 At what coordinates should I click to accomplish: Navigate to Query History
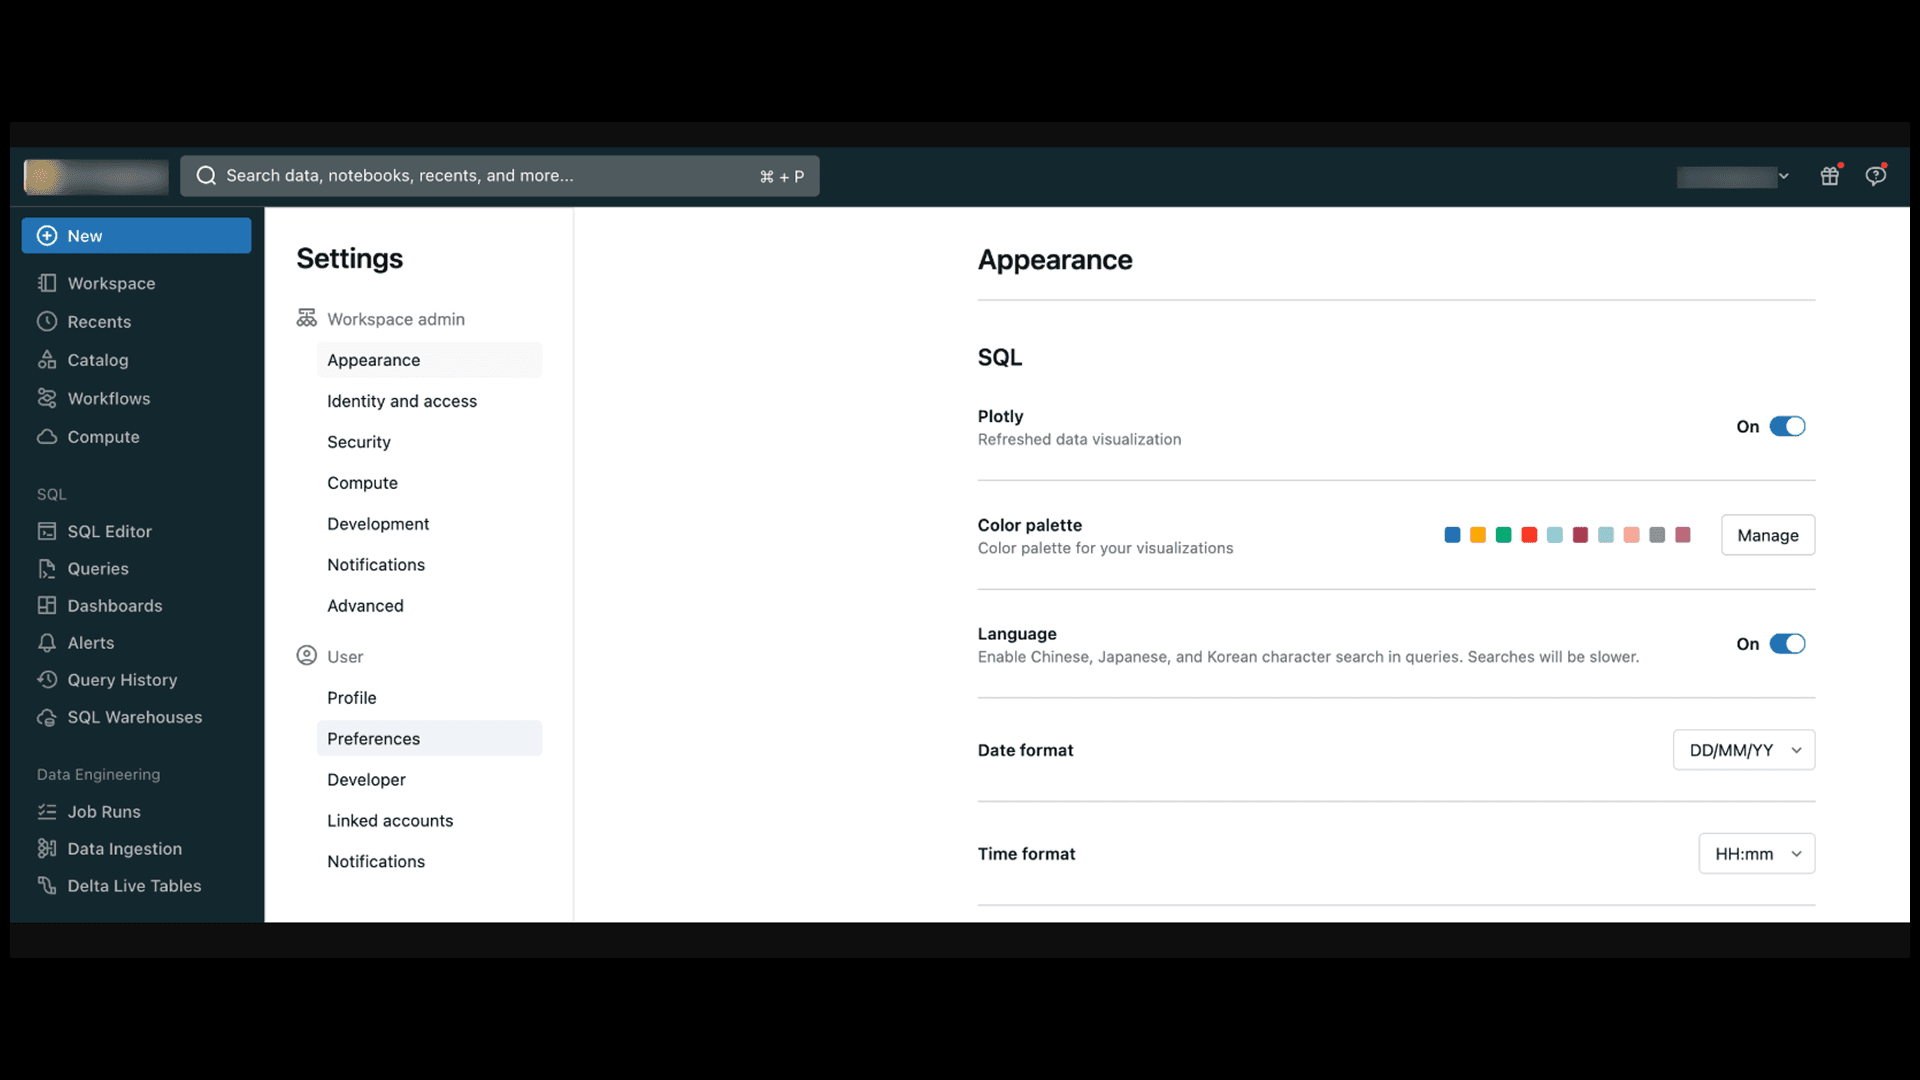[123, 679]
